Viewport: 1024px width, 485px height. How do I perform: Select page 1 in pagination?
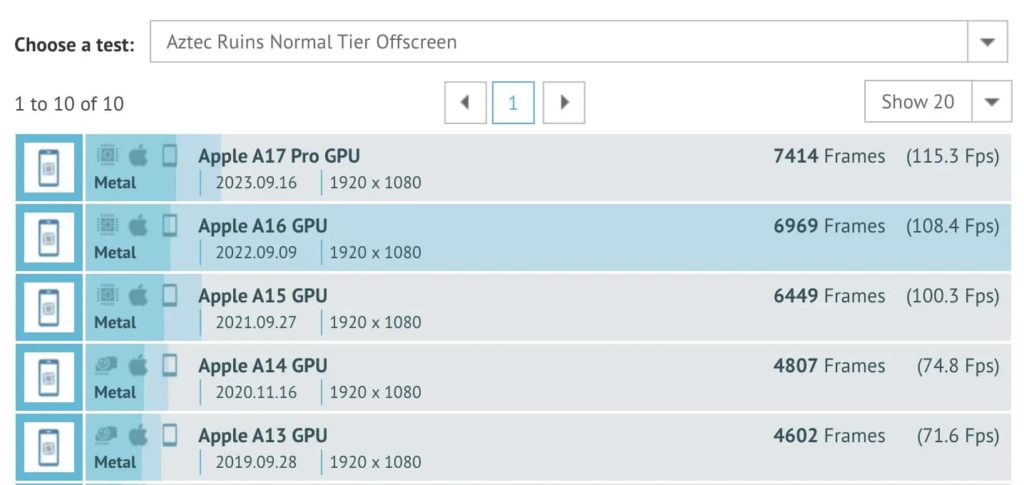click(x=513, y=102)
